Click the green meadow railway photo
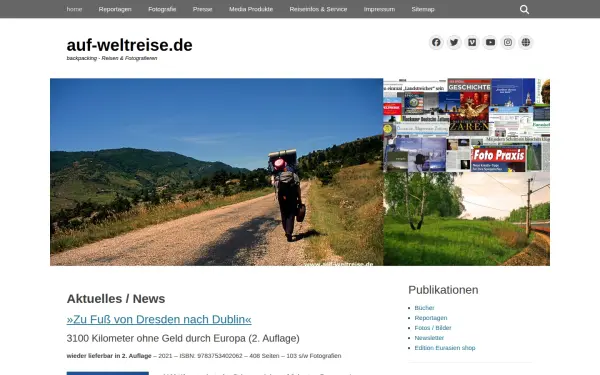Viewport: 600px width, 375px height. click(466, 218)
